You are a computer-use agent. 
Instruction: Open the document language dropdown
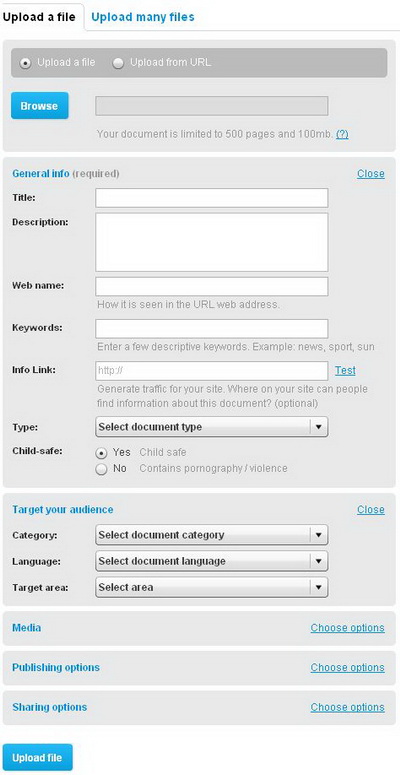coord(212,561)
